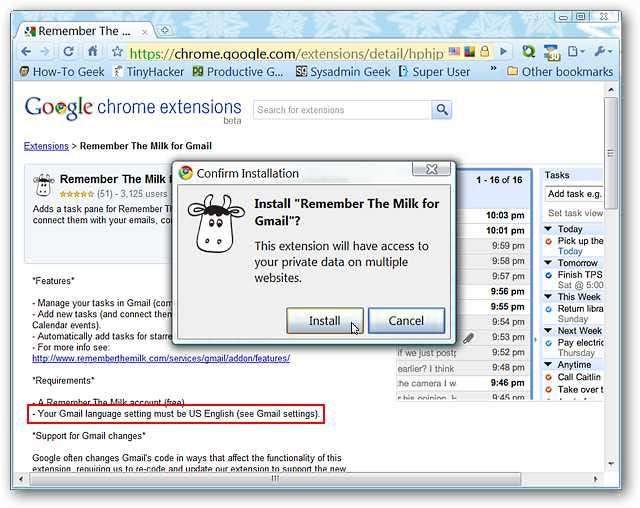Image resolution: width=640 pixels, height=508 pixels.
Task: Toggle the Call Caitlin task circle
Action: (549, 377)
